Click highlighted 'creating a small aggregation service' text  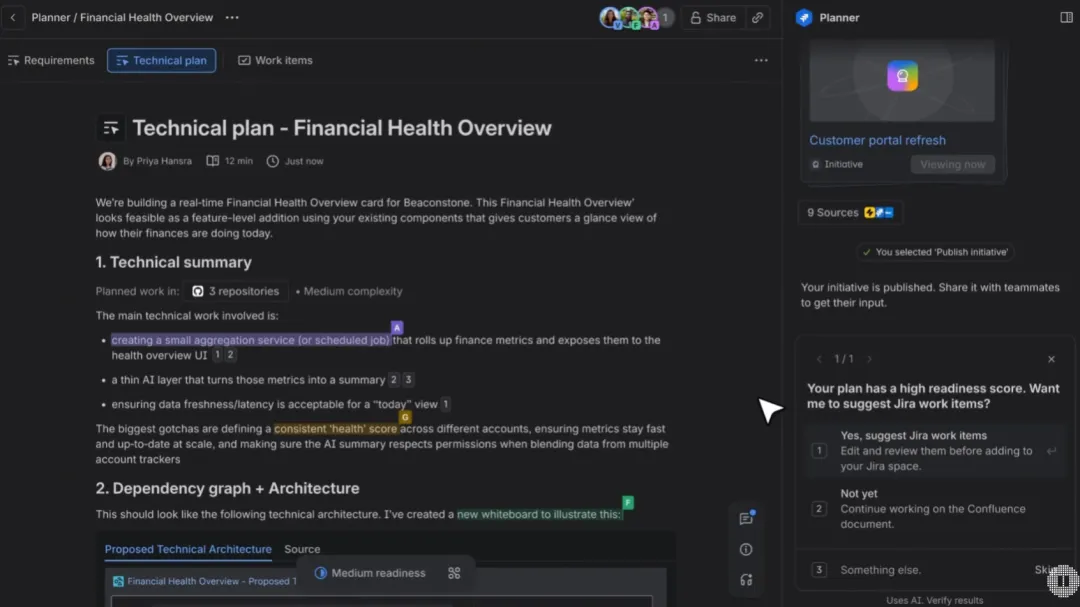(251, 340)
